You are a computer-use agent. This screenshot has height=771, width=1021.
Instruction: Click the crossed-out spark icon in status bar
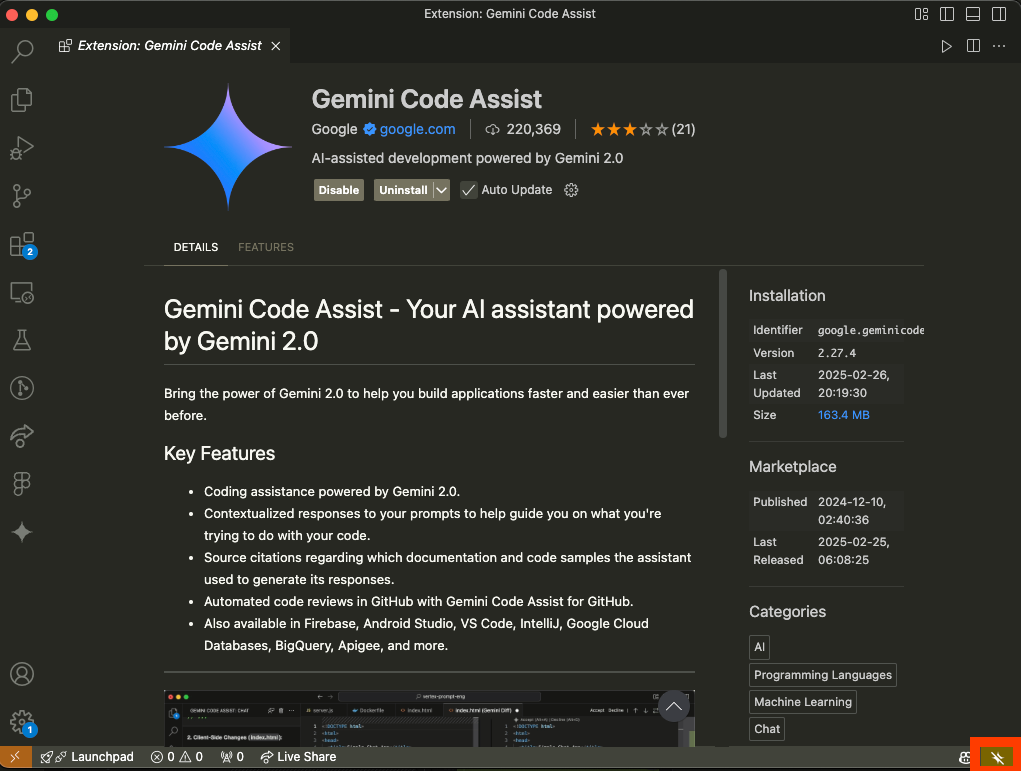coord(997,757)
